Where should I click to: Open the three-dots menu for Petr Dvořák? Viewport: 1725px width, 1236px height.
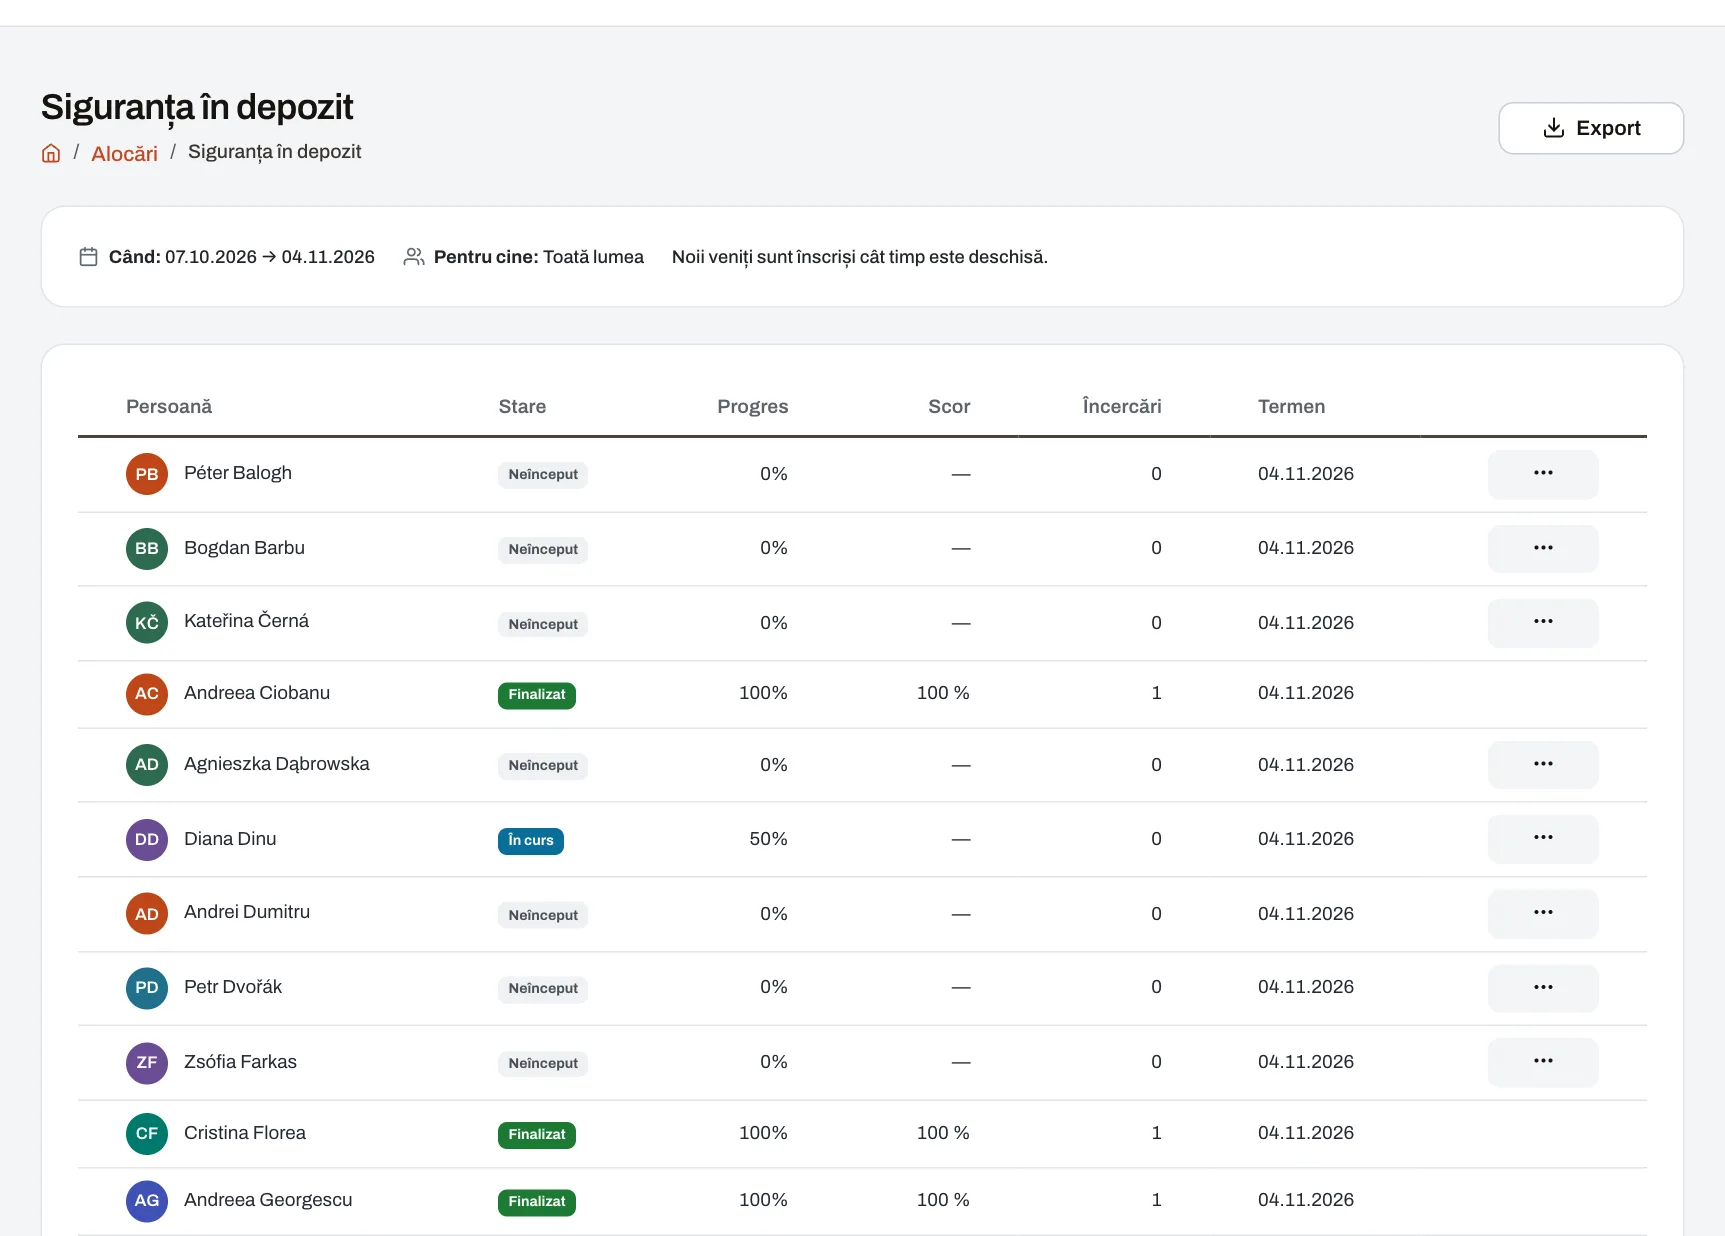pos(1543,988)
